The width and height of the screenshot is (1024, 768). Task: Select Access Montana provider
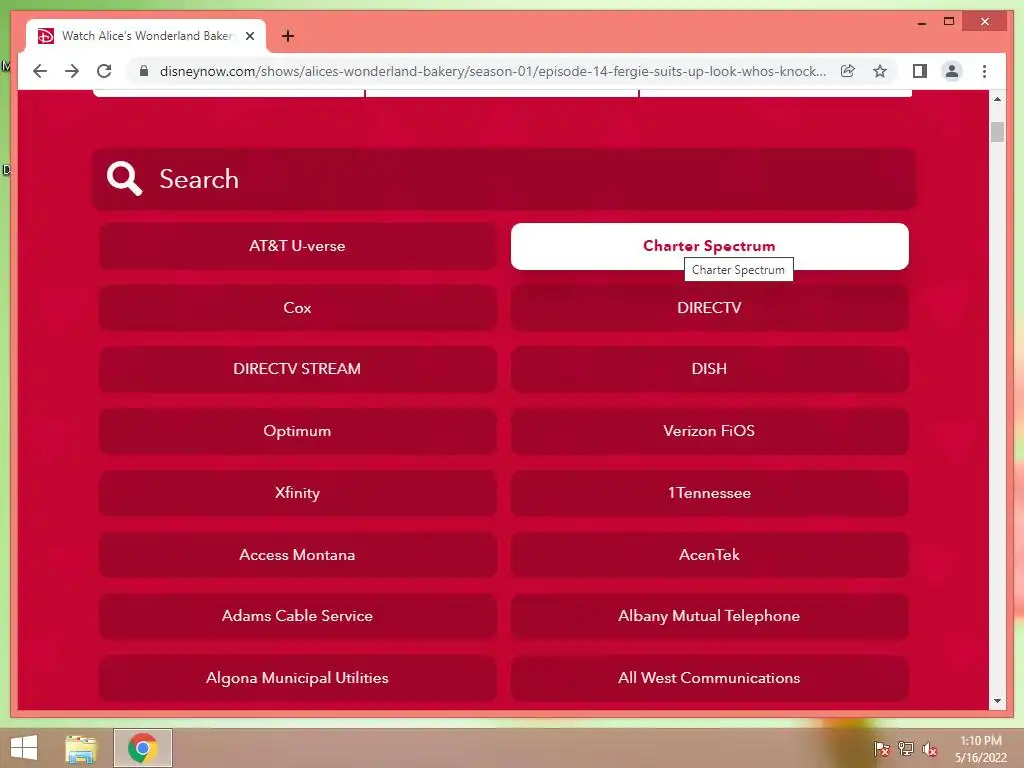297,554
